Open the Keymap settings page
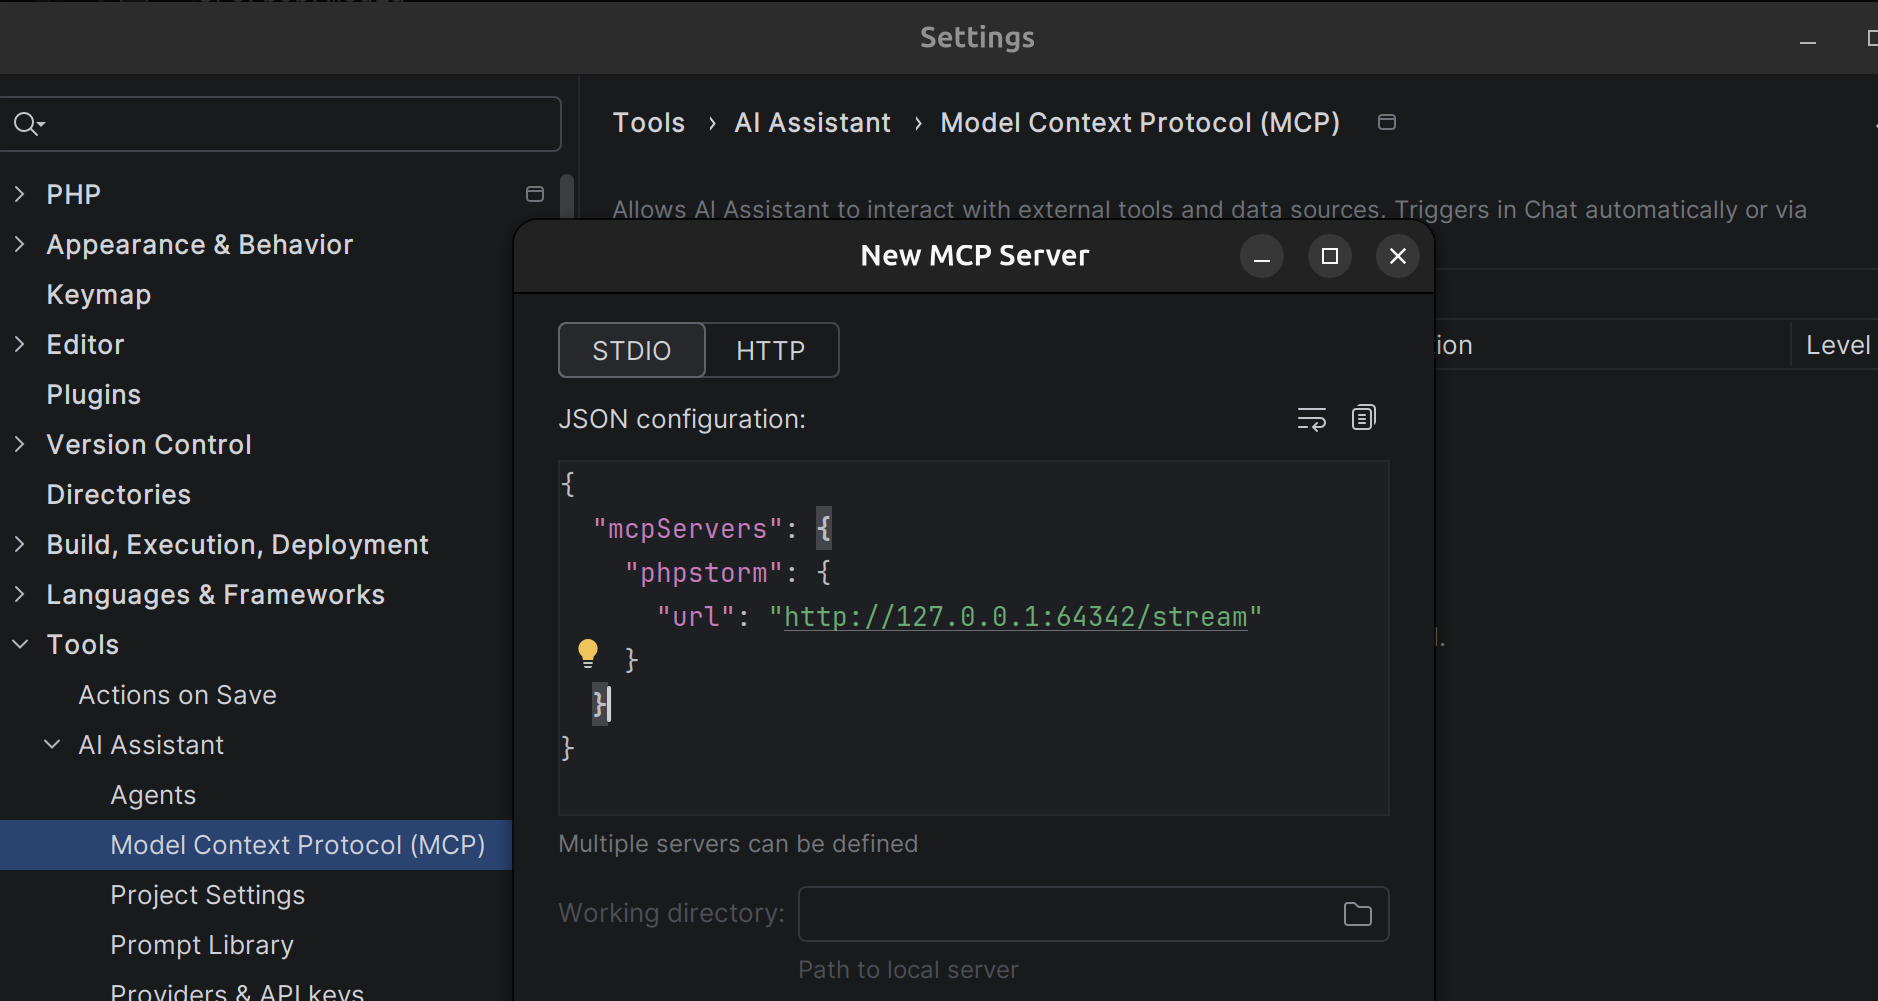1878x1001 pixels. pos(98,295)
